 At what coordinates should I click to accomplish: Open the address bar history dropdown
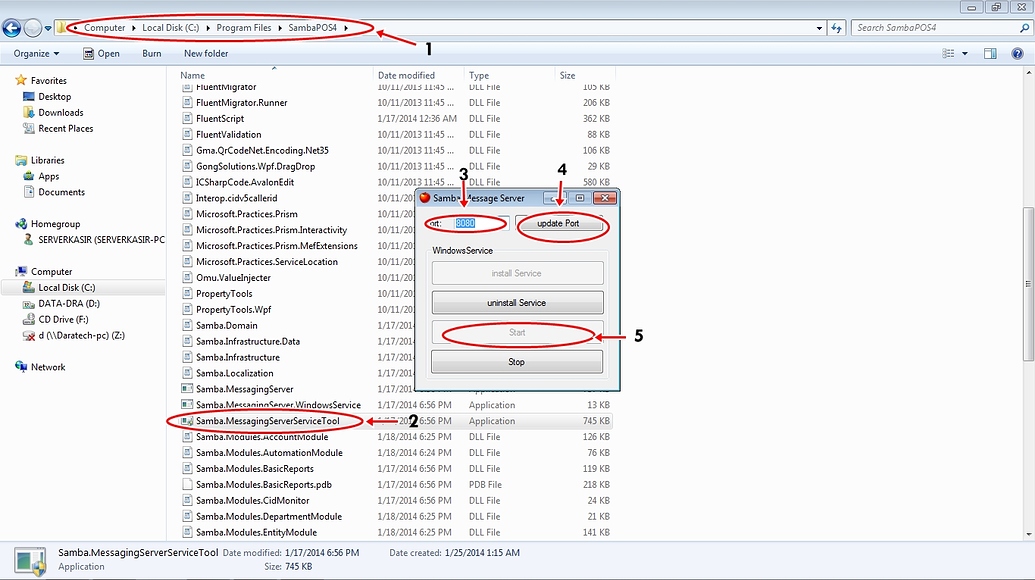pyautogui.click(x=820, y=28)
